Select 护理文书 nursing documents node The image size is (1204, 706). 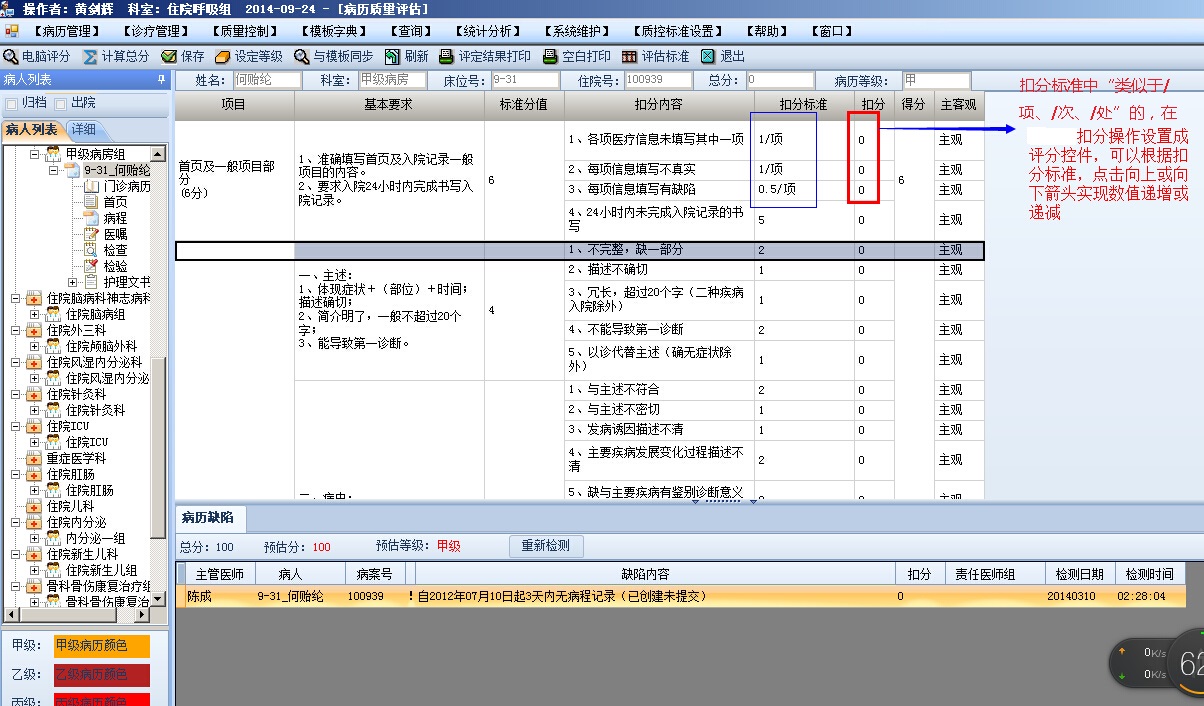[x=126, y=282]
